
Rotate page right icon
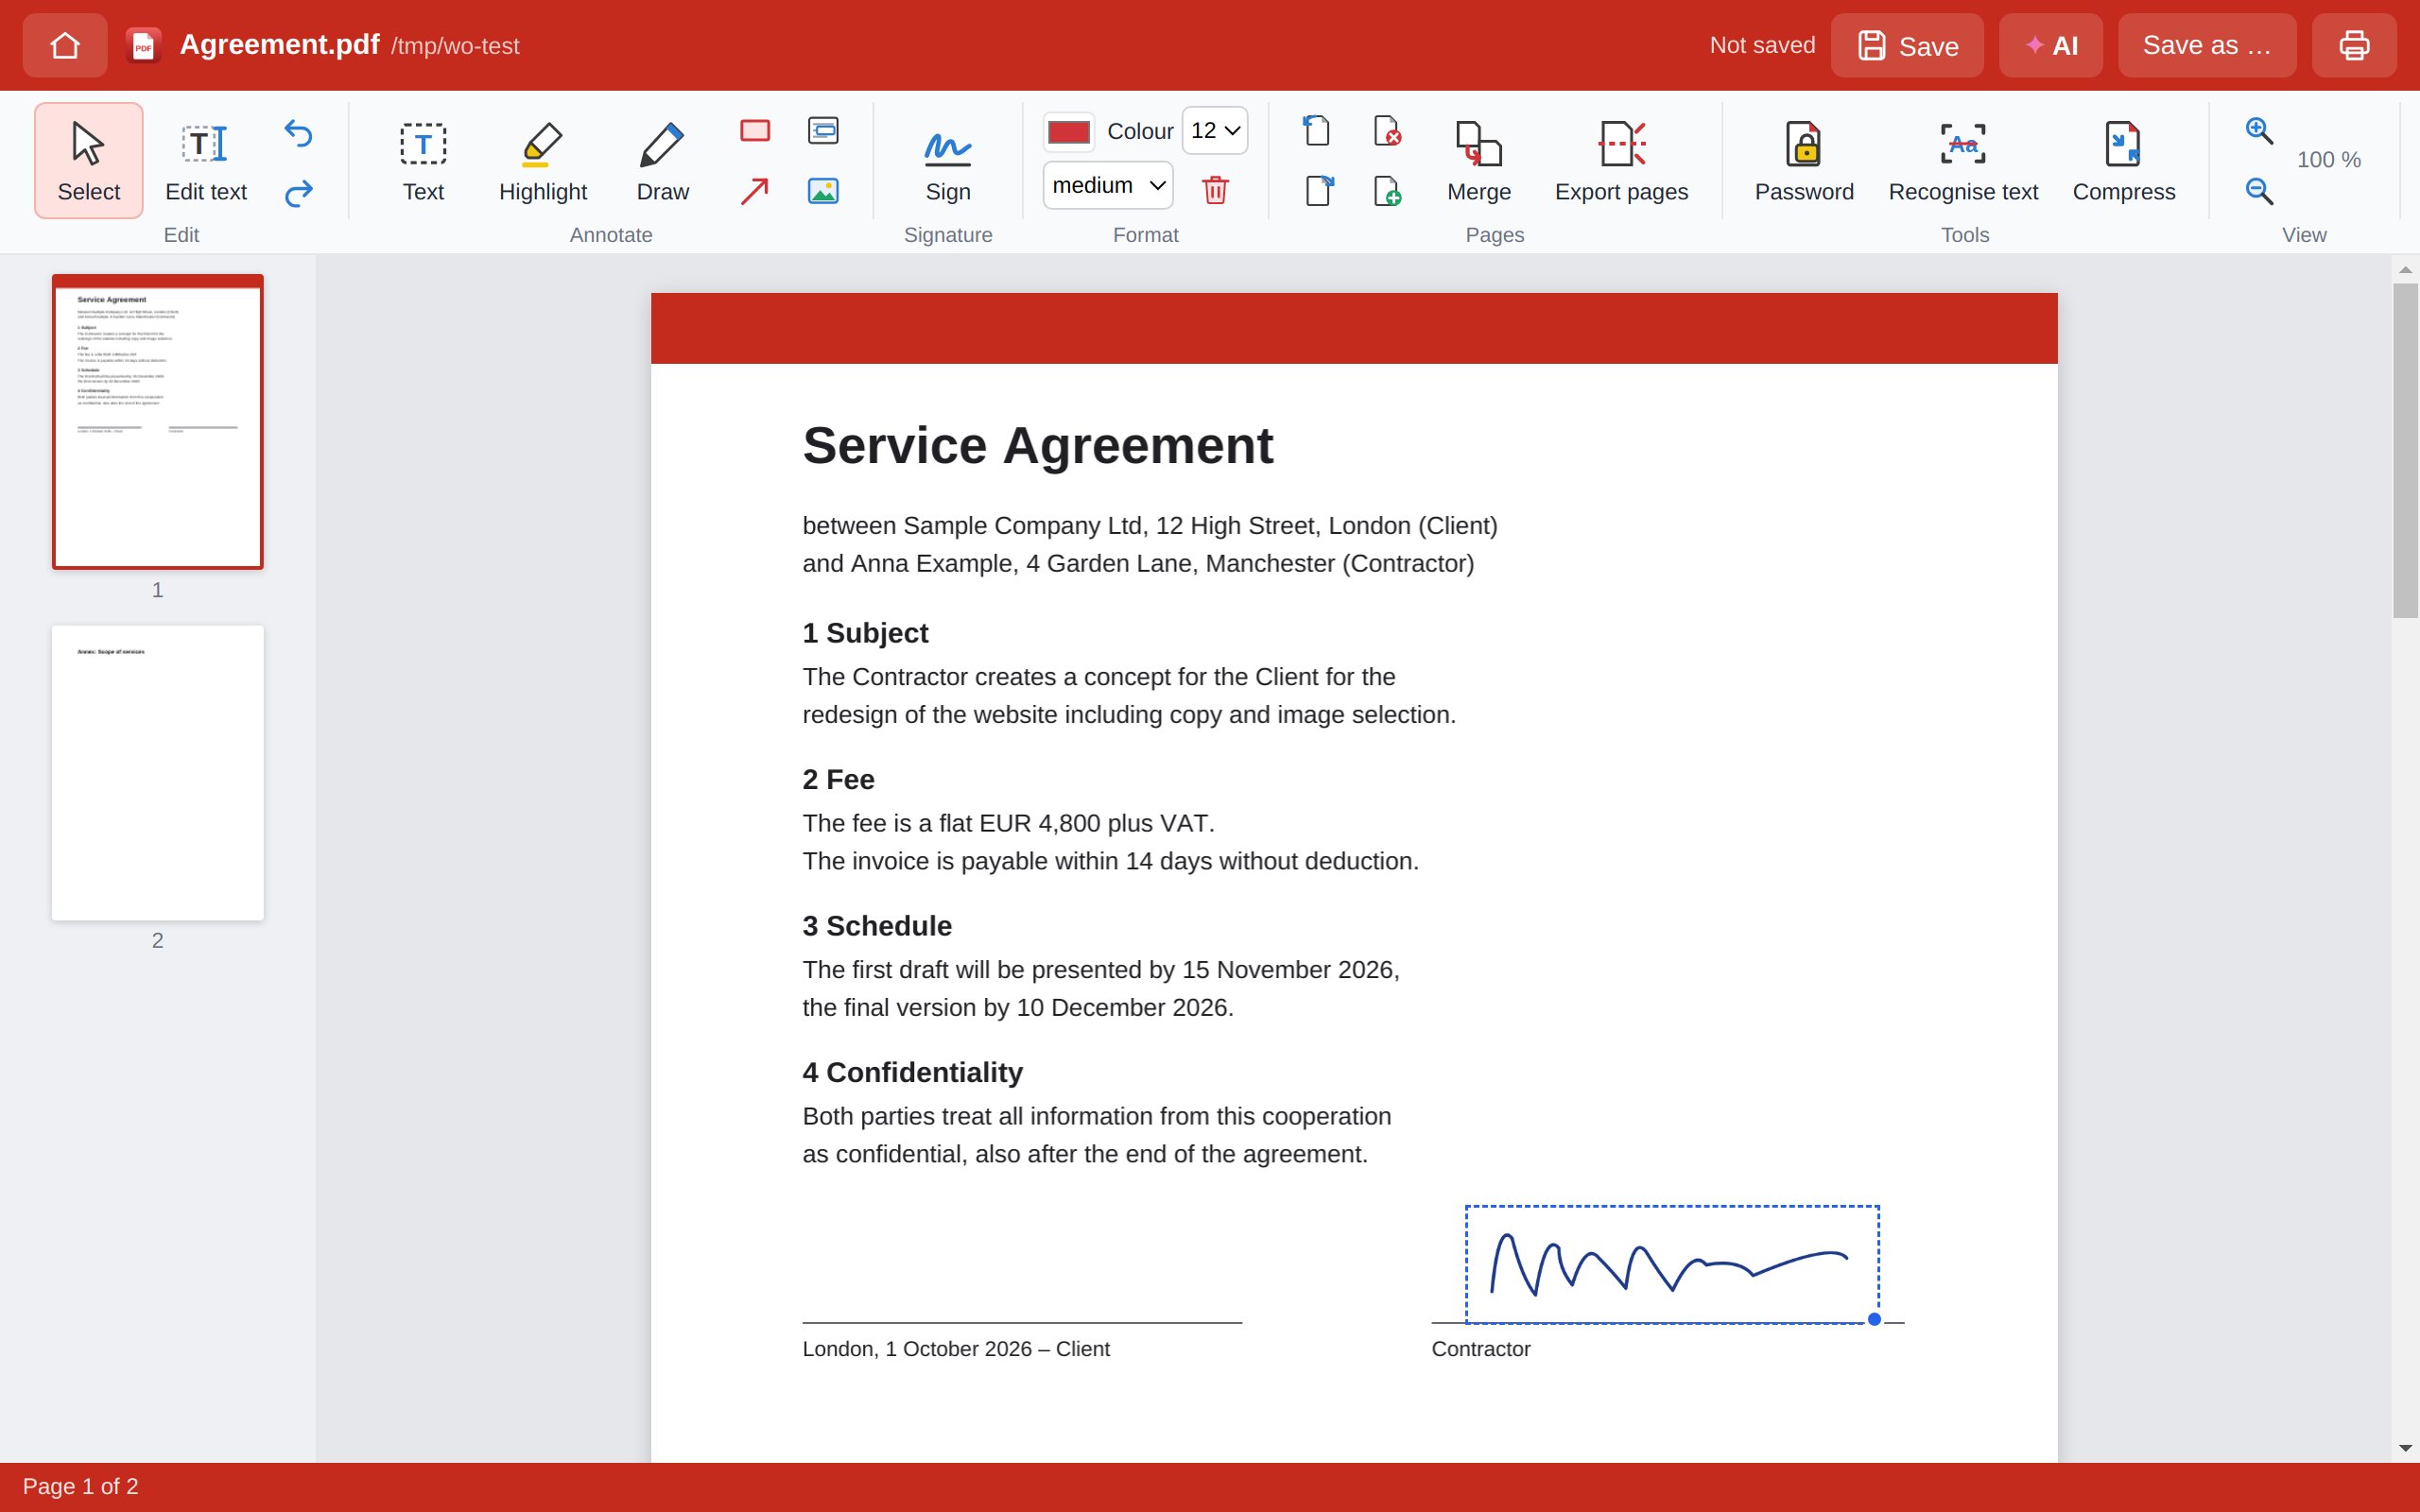(x=1319, y=190)
